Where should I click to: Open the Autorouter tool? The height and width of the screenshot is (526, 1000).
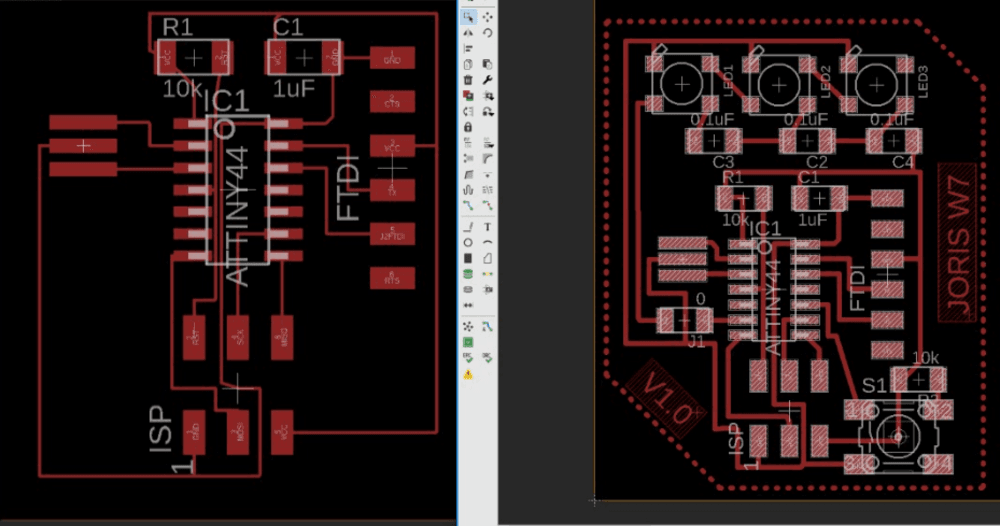coord(488,327)
